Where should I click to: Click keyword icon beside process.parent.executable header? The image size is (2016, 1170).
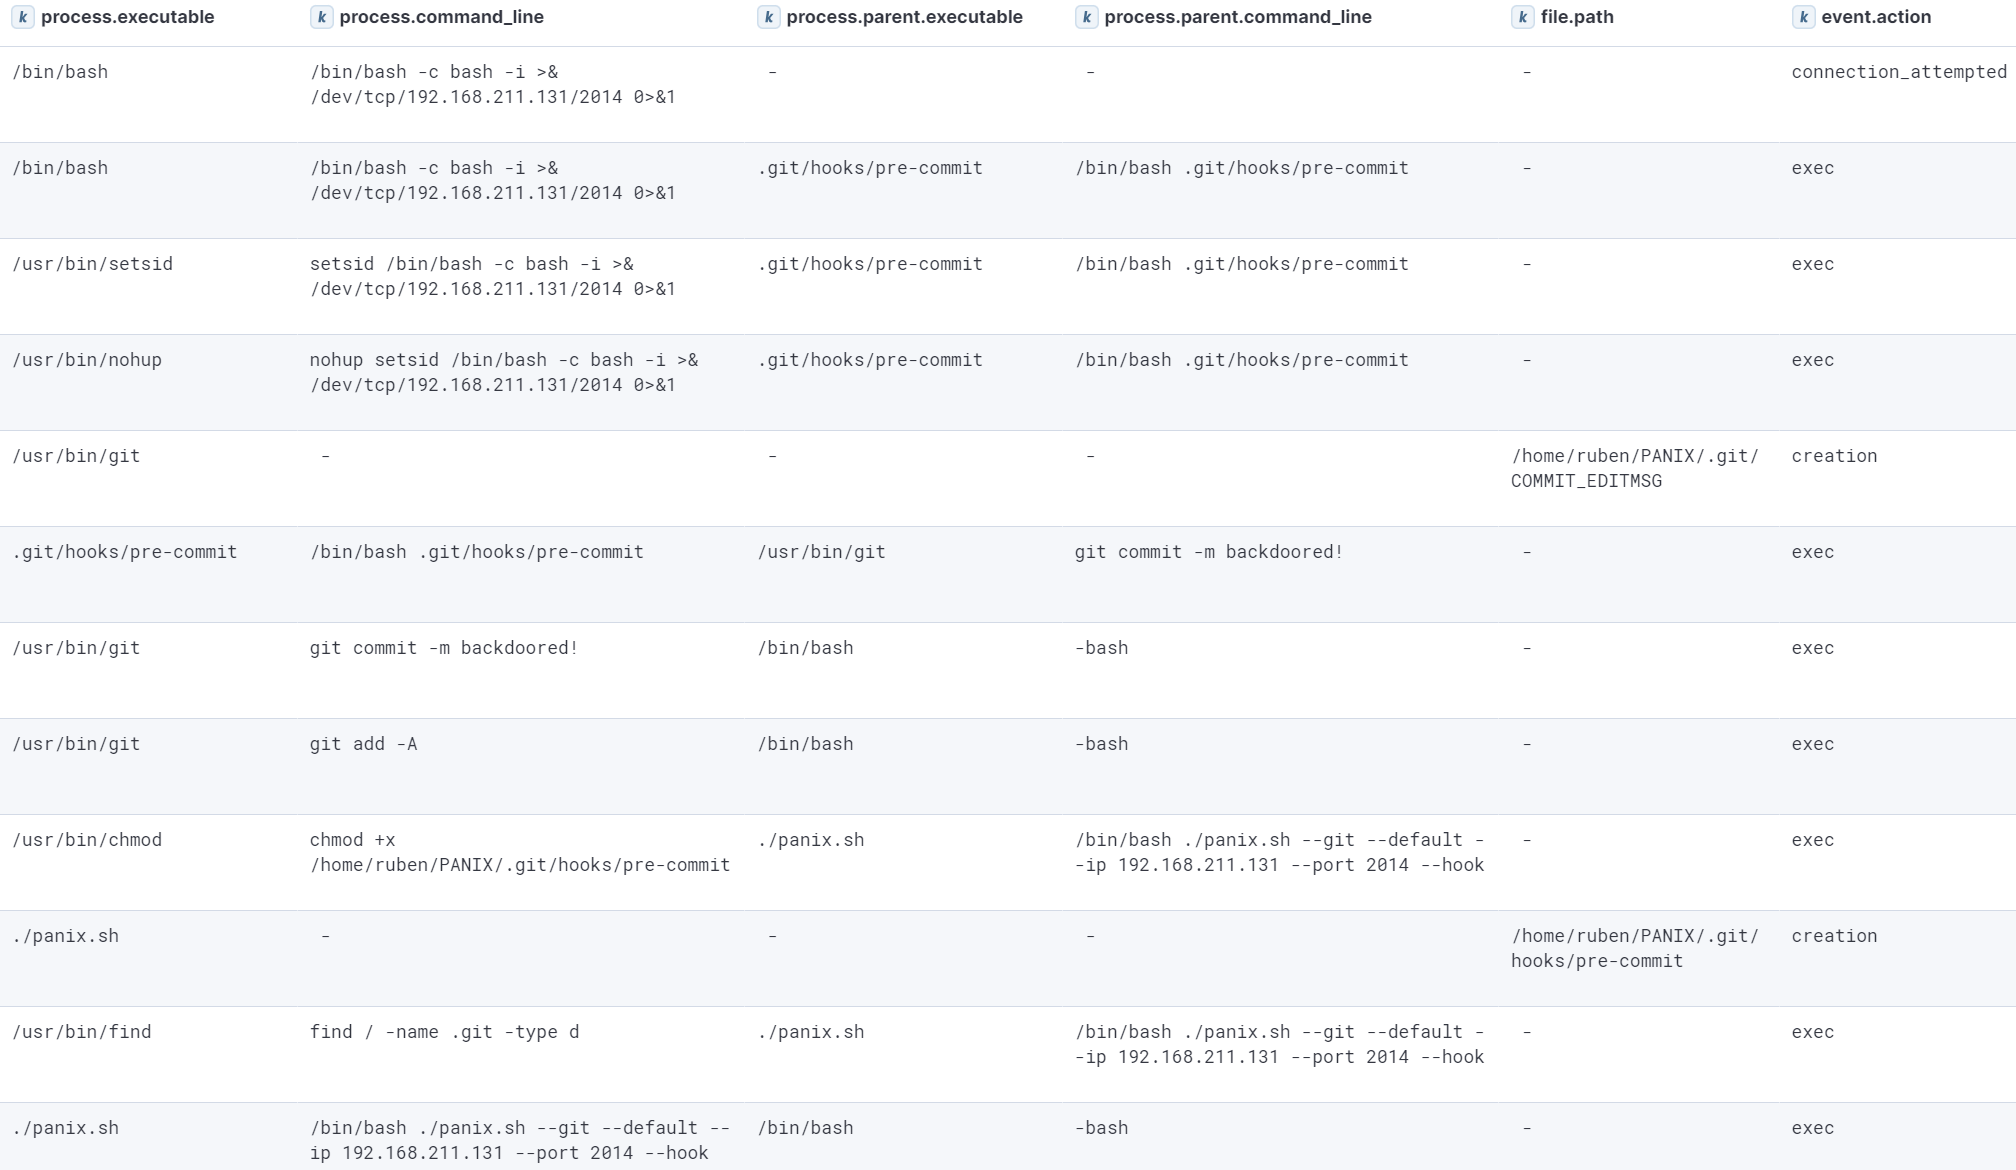[768, 17]
